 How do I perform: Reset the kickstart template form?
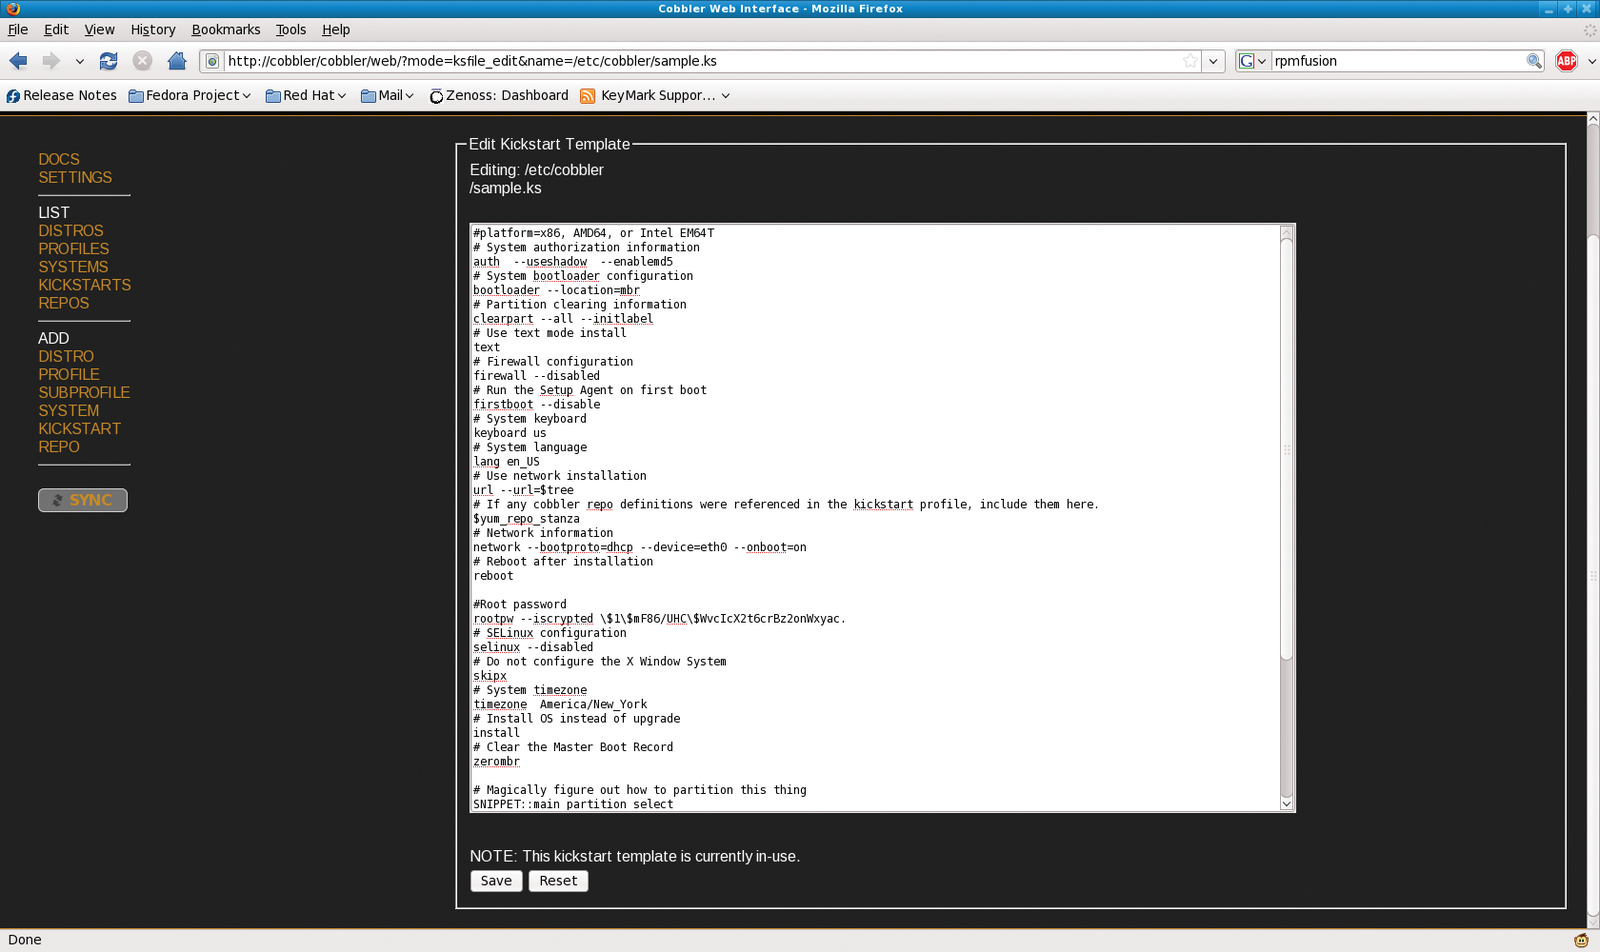[x=558, y=881]
